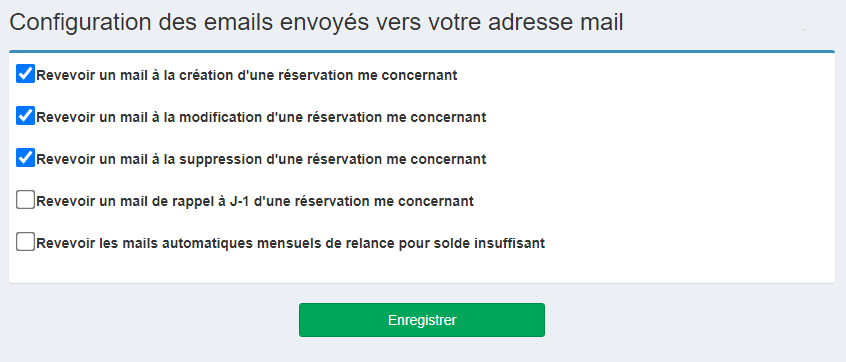Click the blue checkmark beside suppression option
Viewport: 846px width, 362px height.
25,158
